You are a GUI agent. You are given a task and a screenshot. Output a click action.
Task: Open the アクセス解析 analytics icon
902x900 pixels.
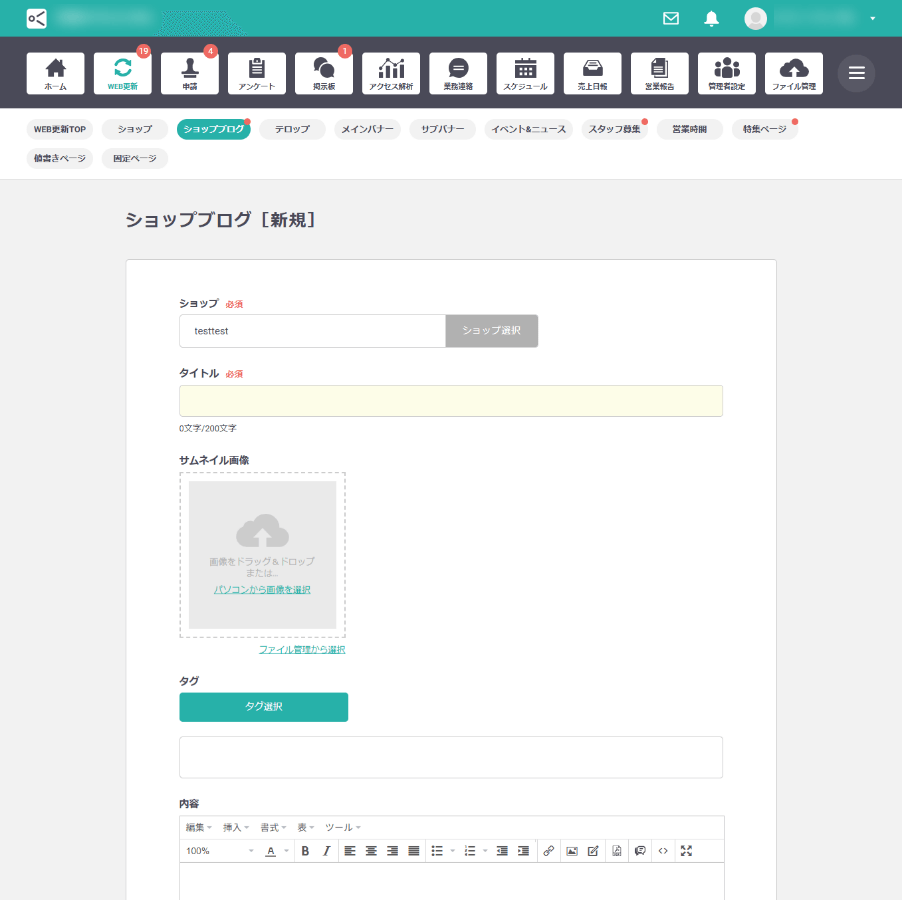(390, 72)
